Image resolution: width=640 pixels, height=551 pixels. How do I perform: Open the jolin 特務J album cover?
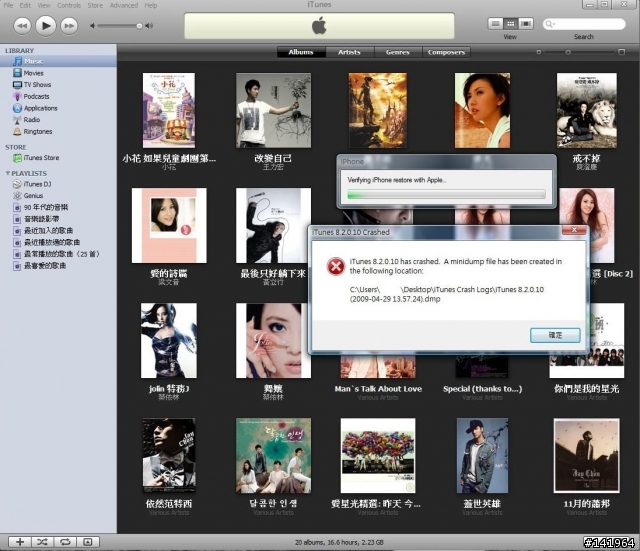click(169, 340)
